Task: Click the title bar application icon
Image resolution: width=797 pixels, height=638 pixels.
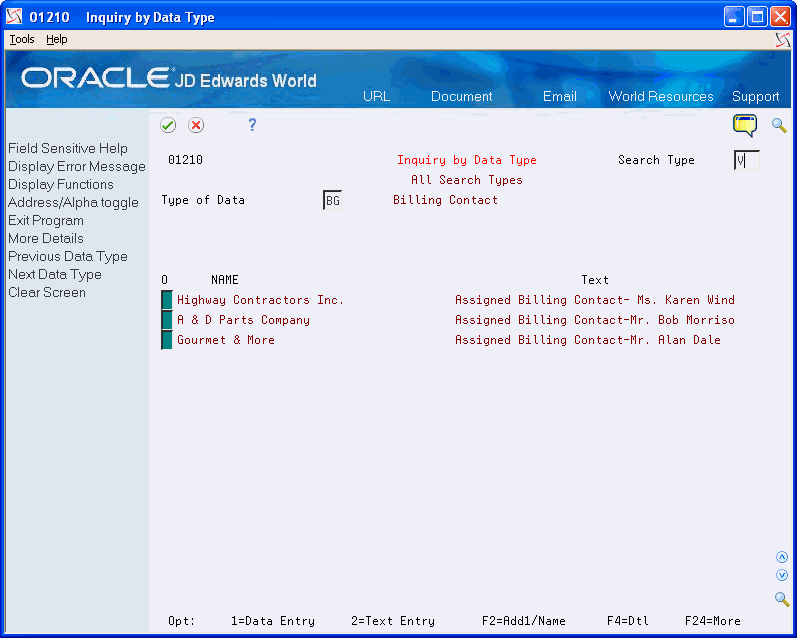Action: pyautogui.click(x=14, y=17)
